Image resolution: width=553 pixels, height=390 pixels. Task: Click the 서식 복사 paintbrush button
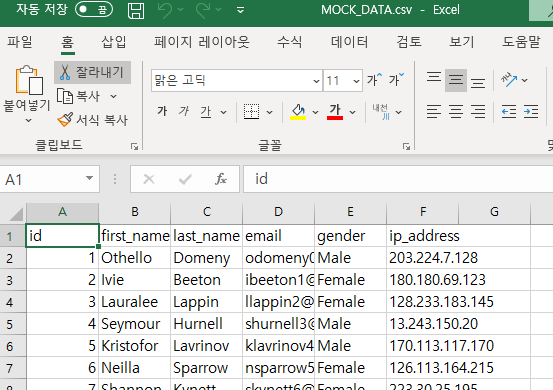point(92,120)
